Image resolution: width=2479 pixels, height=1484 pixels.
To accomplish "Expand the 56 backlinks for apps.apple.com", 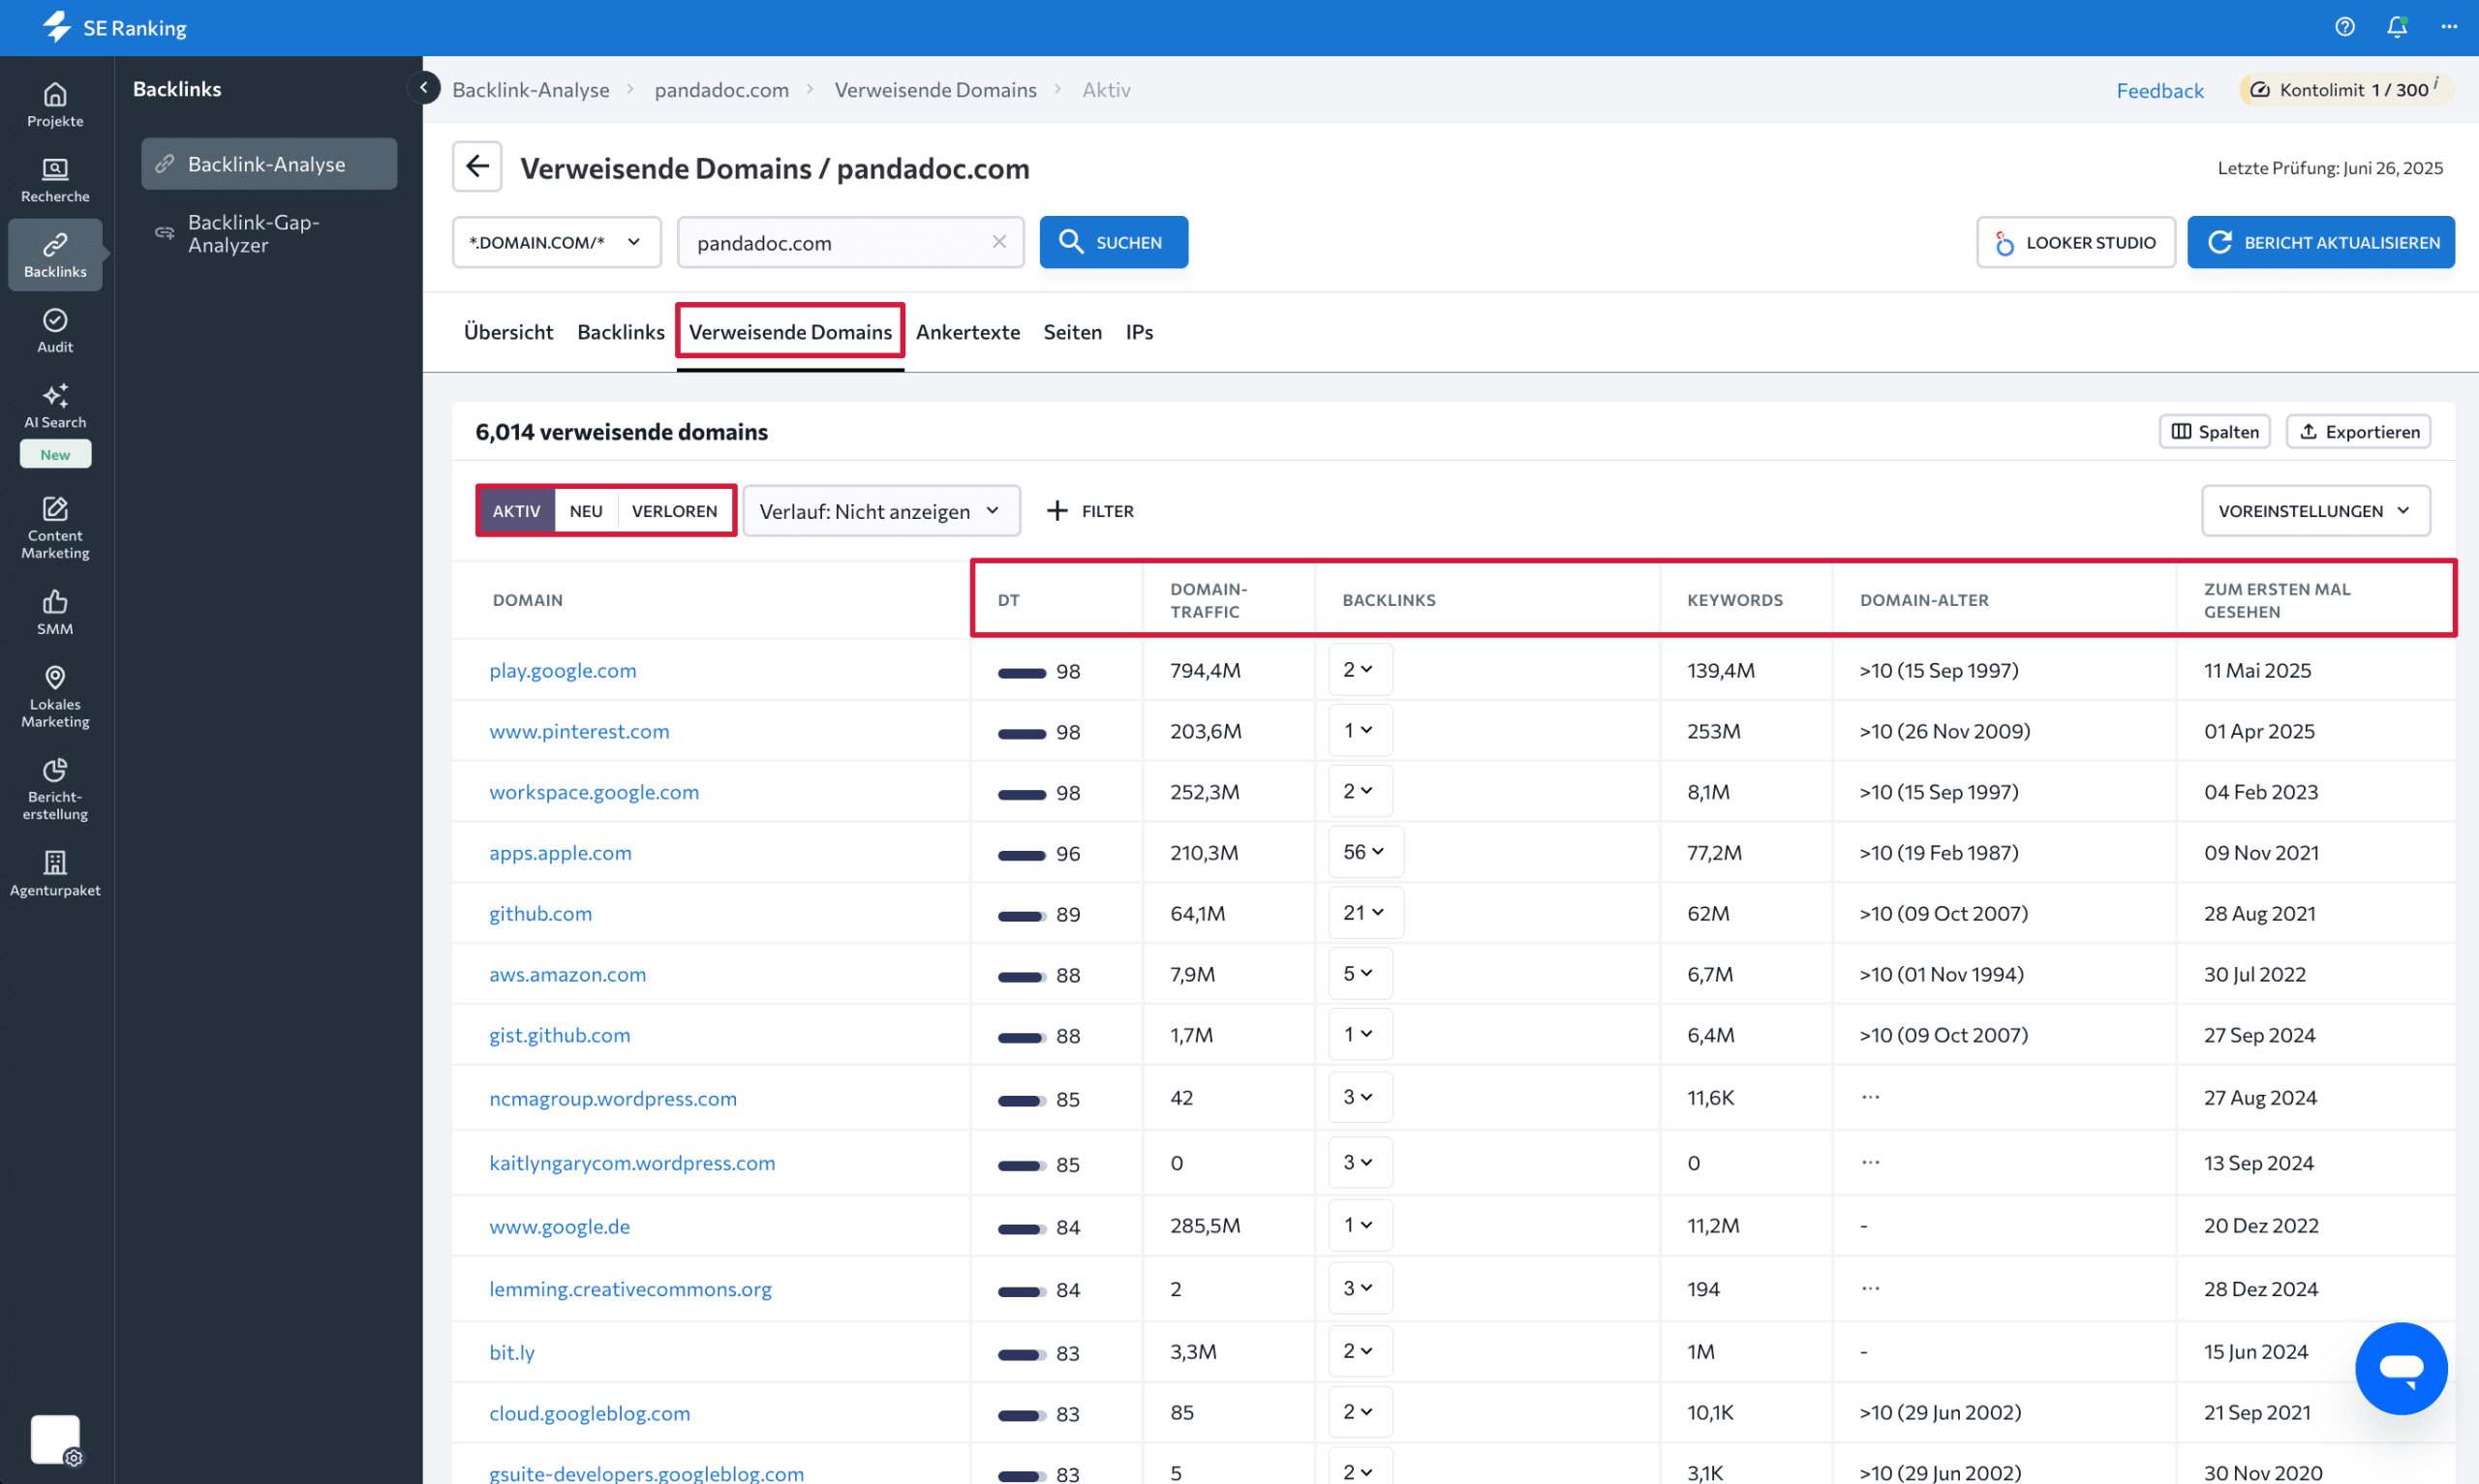I will point(1365,852).
